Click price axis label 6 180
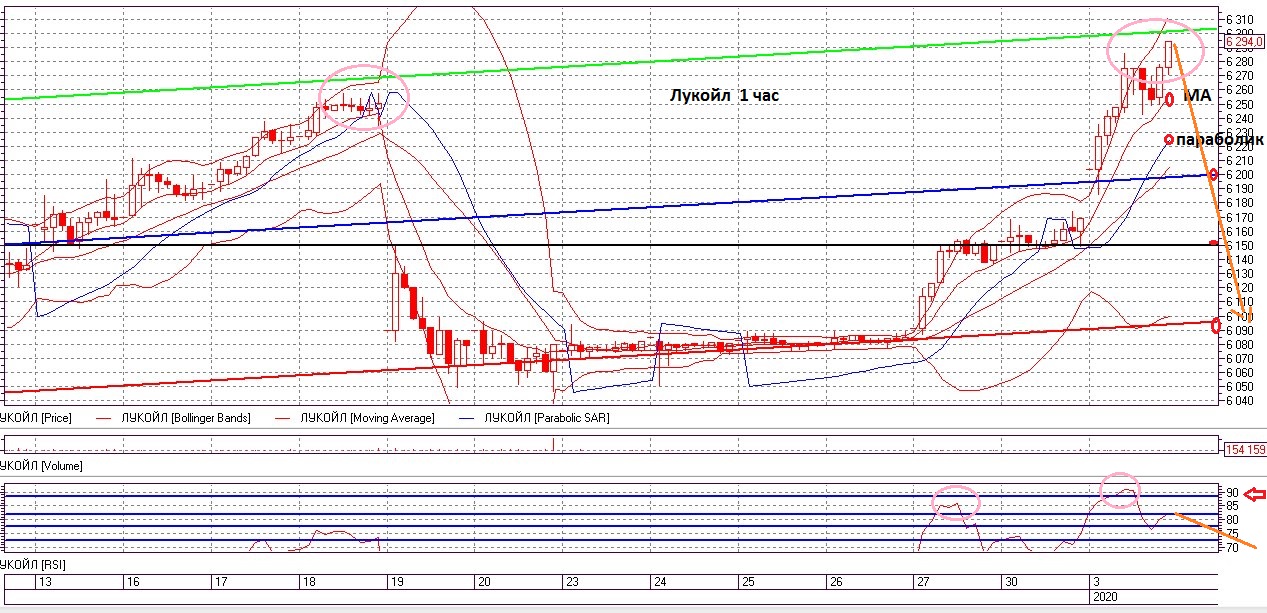Image resolution: width=1267 pixels, height=613 pixels. (x=1240, y=203)
